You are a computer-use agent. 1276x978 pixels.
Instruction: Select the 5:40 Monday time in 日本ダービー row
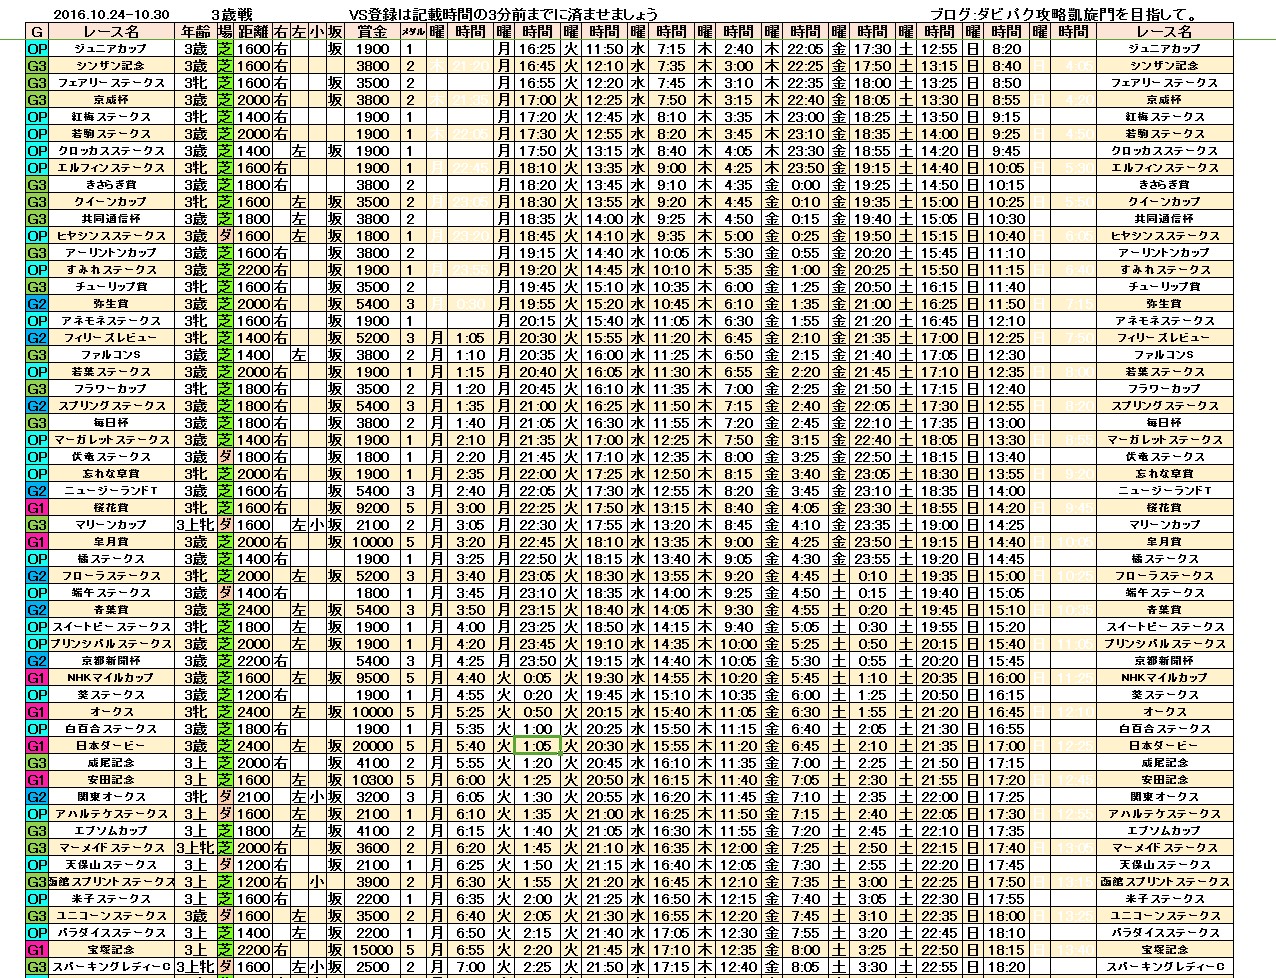point(470,746)
